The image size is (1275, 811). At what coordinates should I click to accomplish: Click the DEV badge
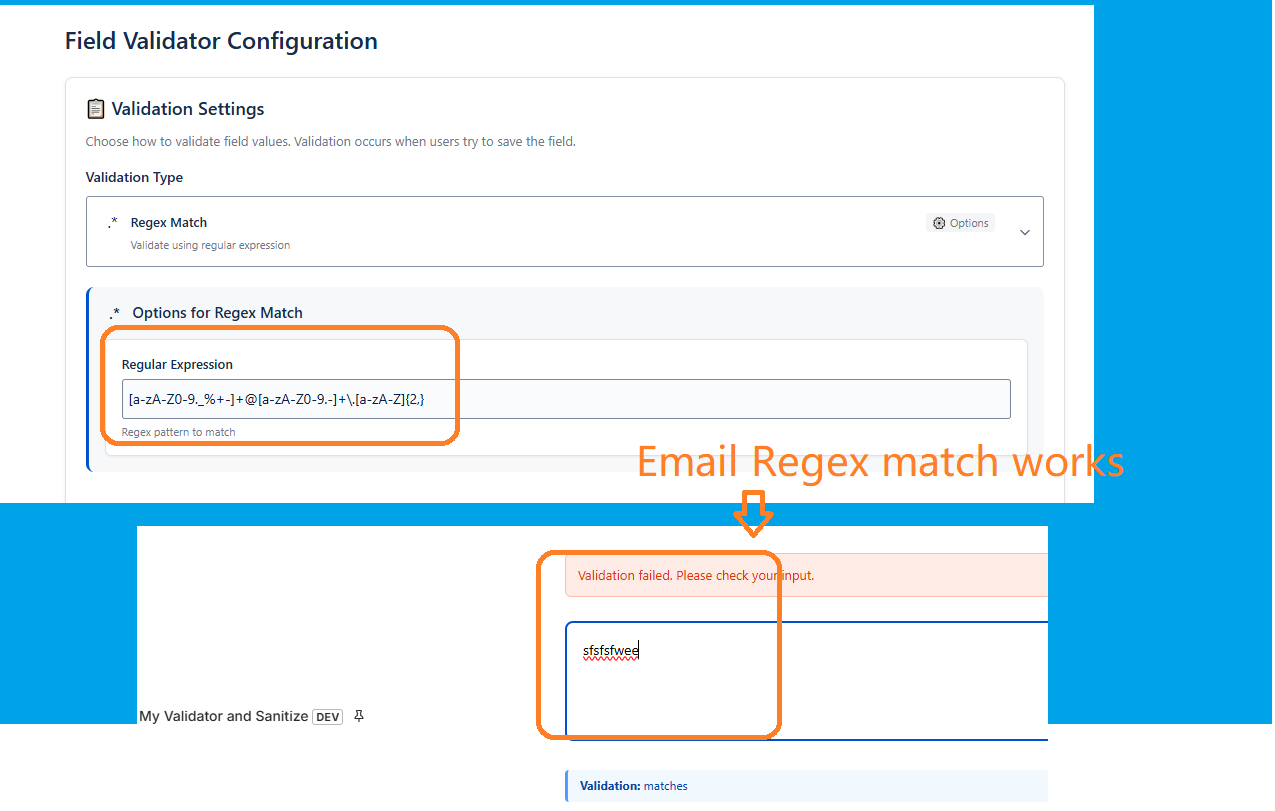328,717
